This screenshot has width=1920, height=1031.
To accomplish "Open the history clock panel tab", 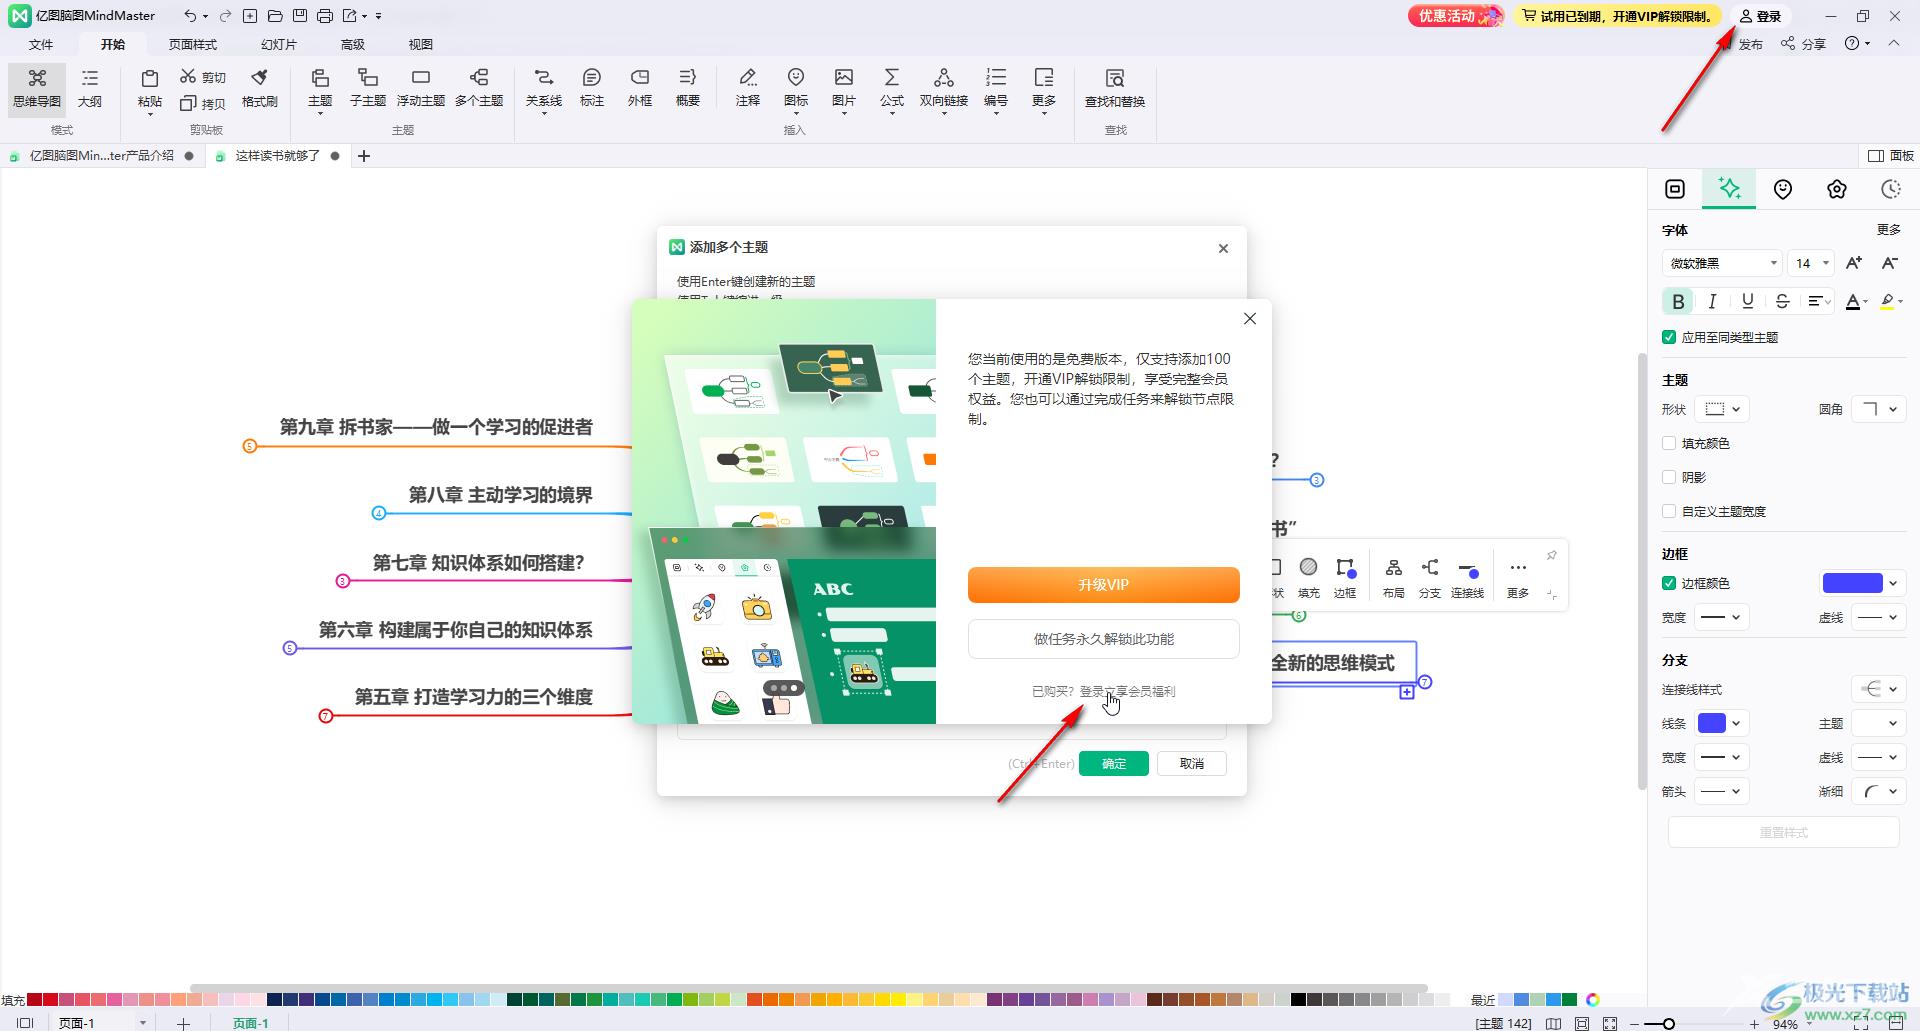I will point(1891,189).
